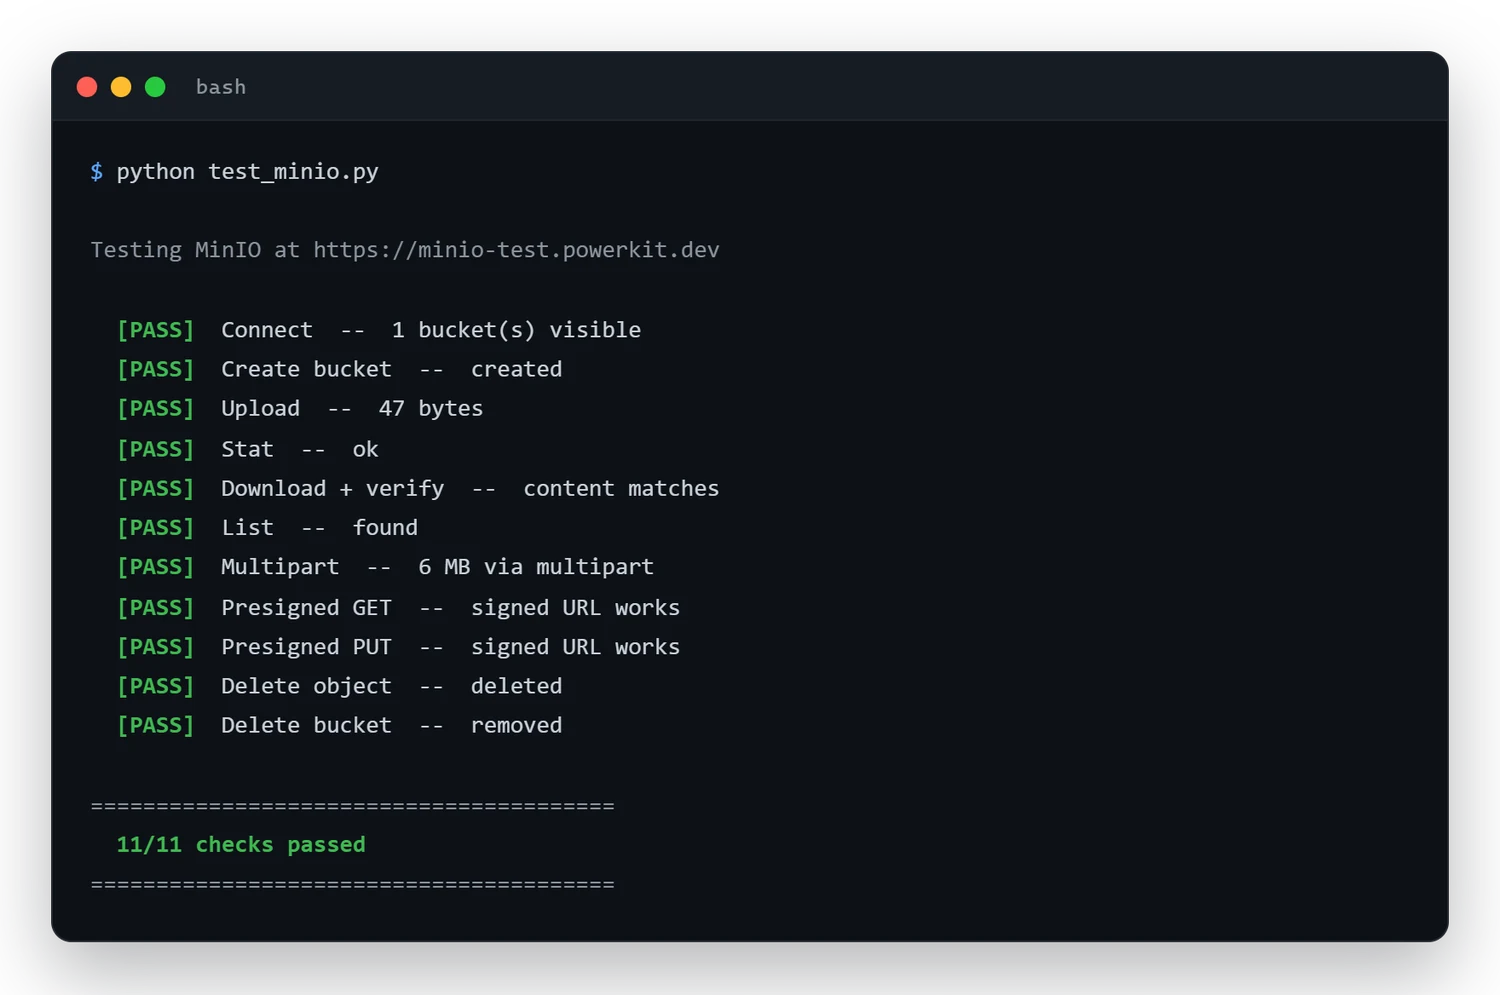Click the 'Upload' check name
1500x995 pixels.
coord(260,409)
